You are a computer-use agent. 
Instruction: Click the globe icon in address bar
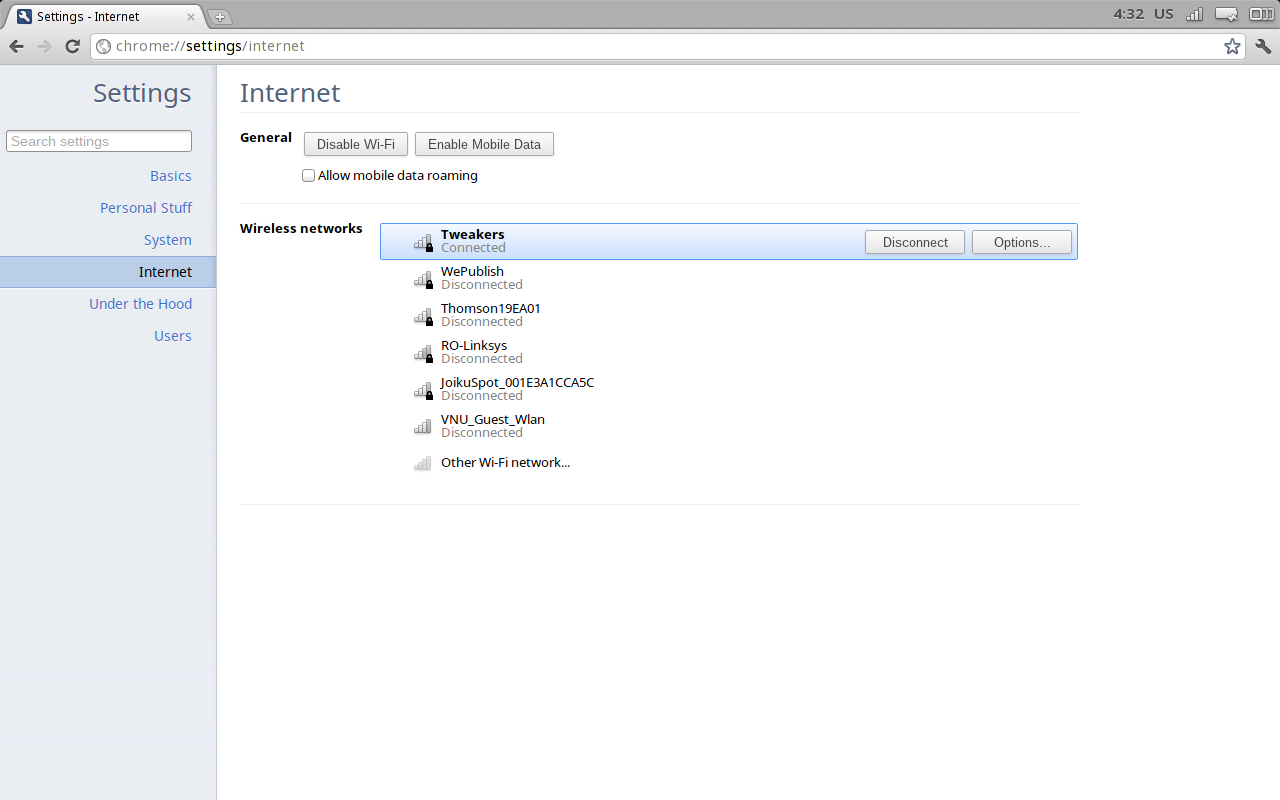103,46
